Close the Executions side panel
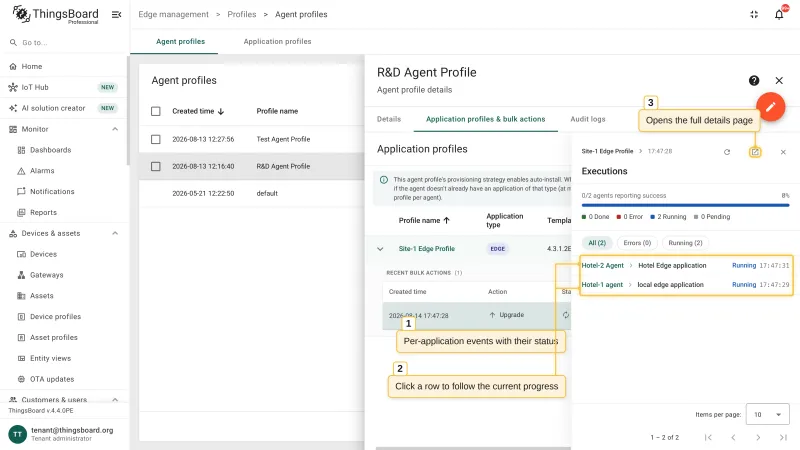 pos(783,152)
